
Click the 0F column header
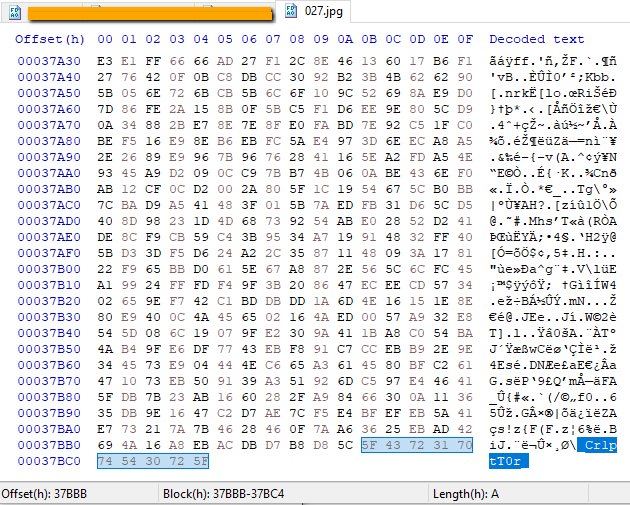(x=465, y=39)
